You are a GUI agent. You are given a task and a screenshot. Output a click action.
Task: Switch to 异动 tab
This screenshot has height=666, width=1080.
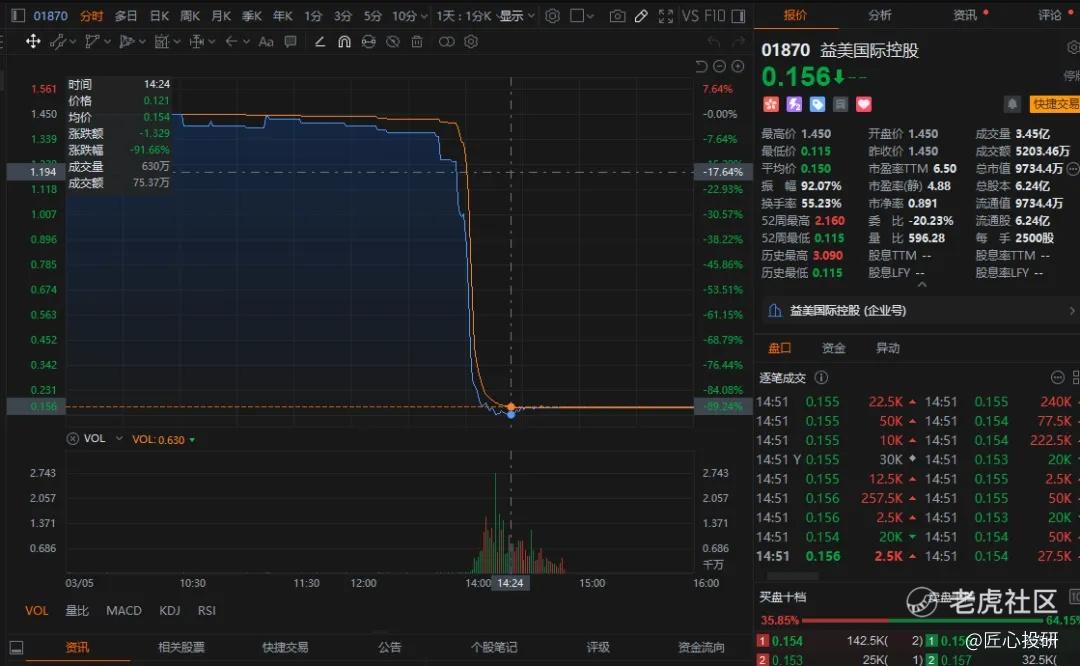887,348
